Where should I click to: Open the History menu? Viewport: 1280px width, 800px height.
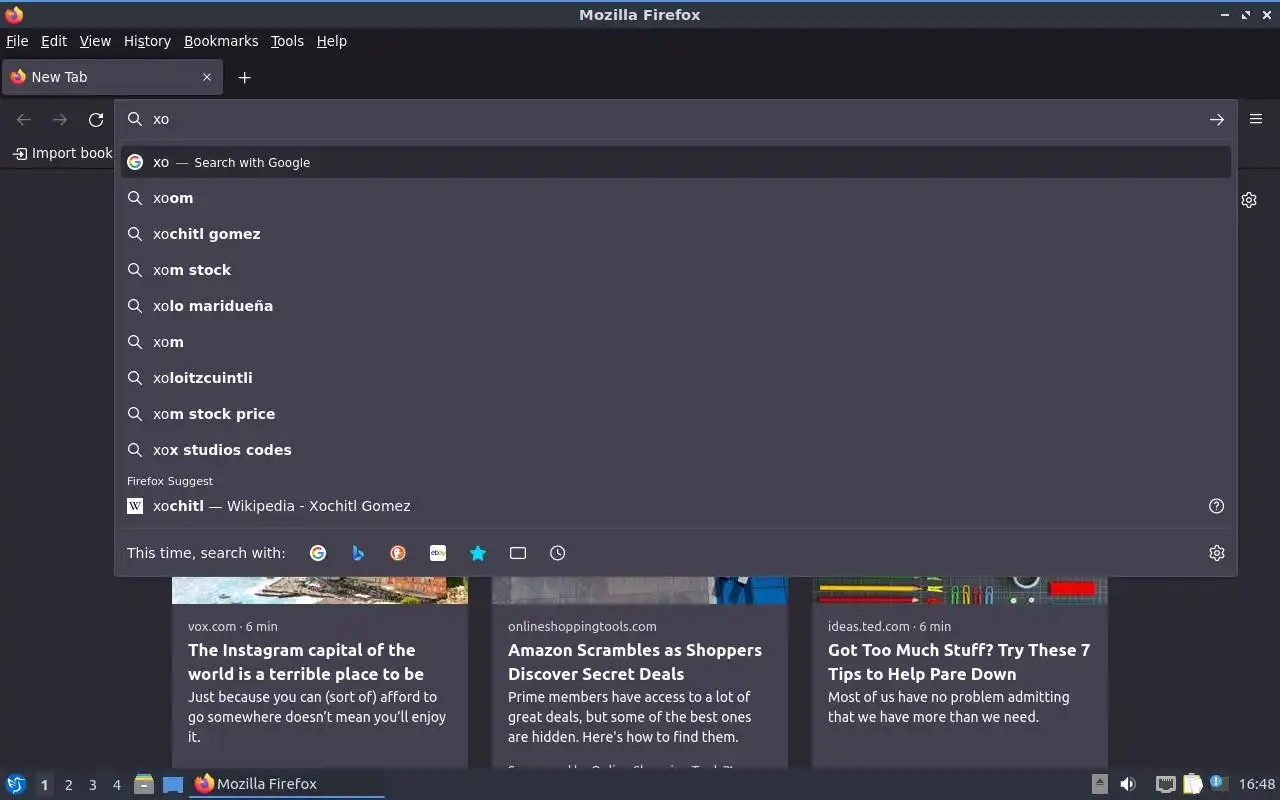147,41
